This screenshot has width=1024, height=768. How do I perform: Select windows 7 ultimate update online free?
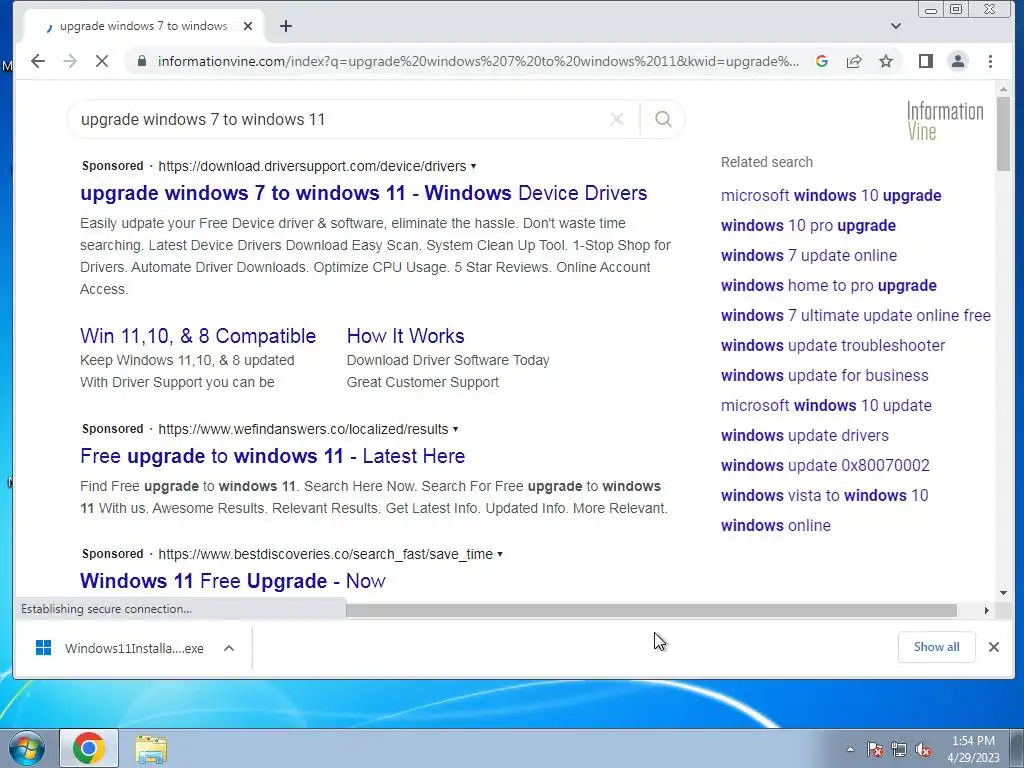(x=856, y=315)
